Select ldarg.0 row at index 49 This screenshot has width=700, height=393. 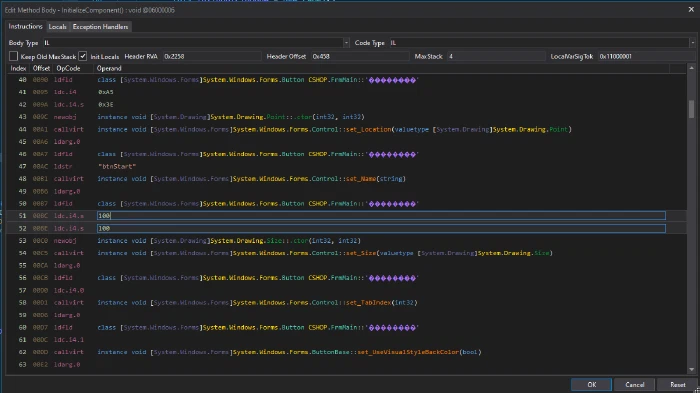(346, 191)
